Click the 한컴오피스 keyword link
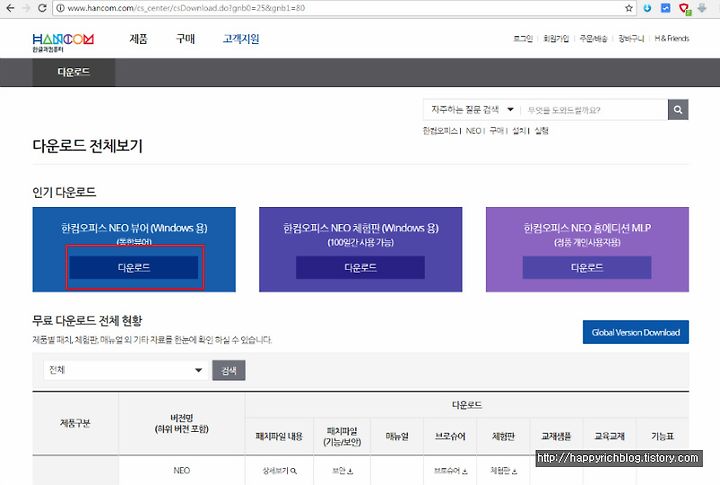 [440, 131]
